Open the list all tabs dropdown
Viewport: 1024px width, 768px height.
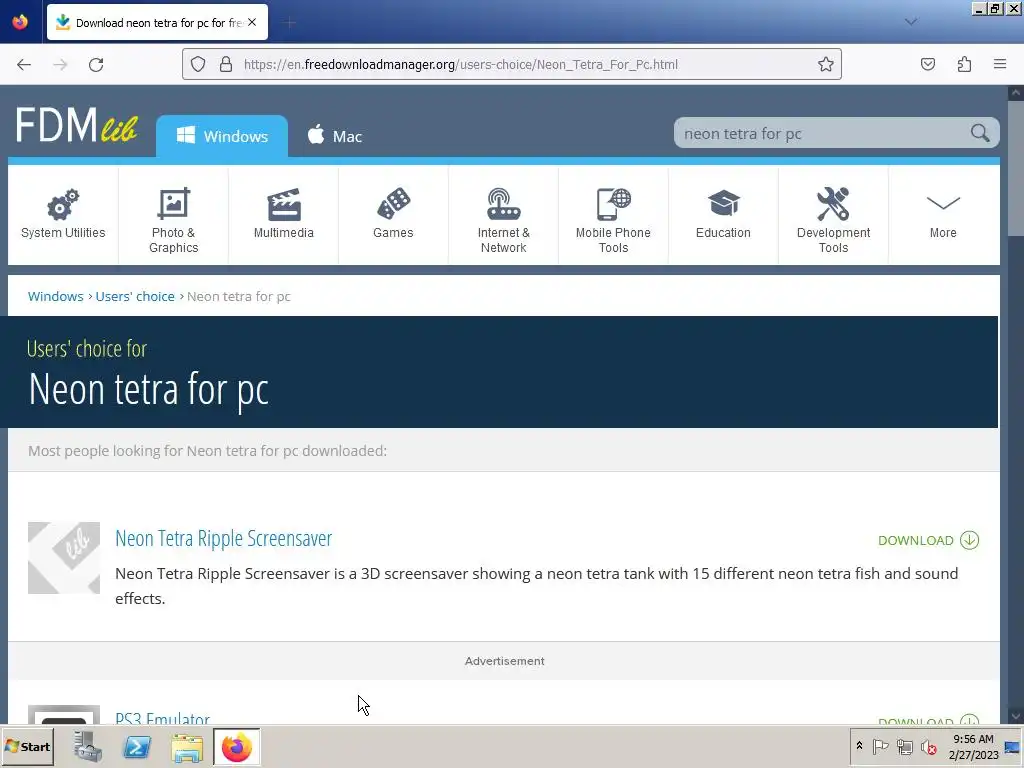coord(911,22)
